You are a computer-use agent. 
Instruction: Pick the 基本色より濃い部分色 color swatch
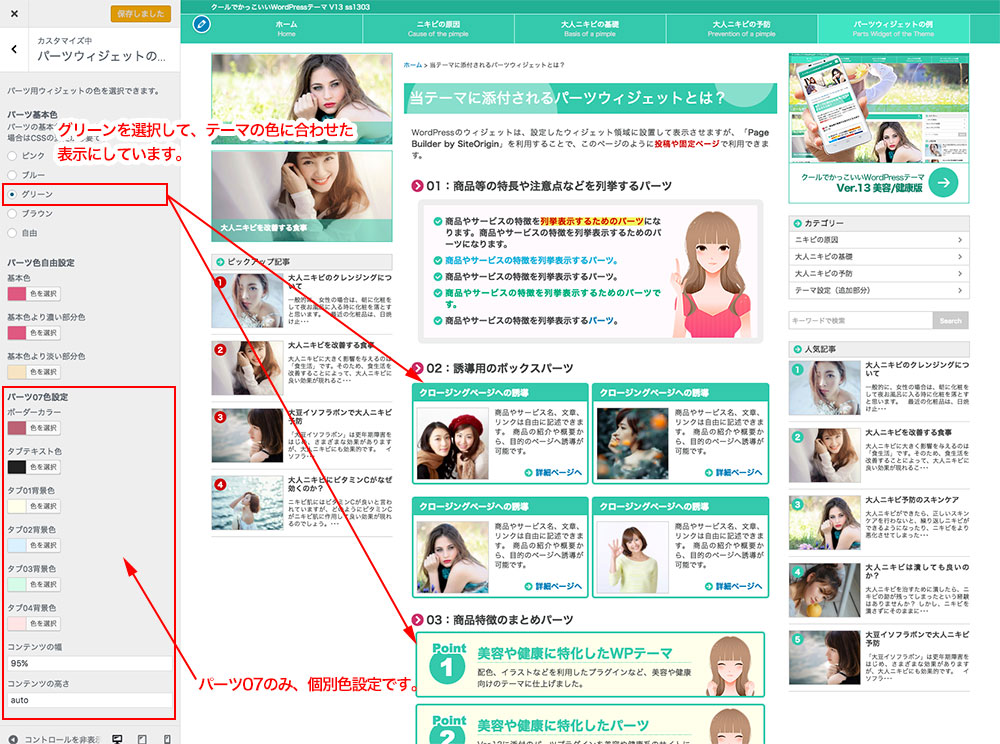[17, 332]
